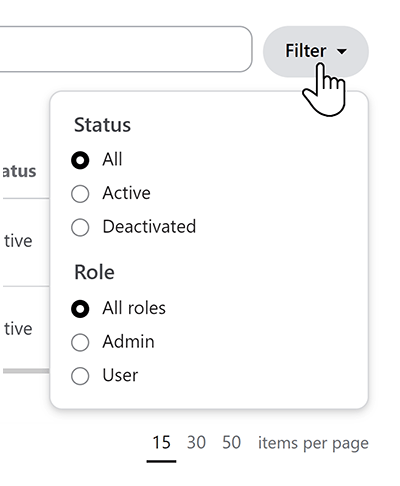This screenshot has width=400, height=486.
Task: Click the 'Deactivated' text label
Action: tap(149, 227)
